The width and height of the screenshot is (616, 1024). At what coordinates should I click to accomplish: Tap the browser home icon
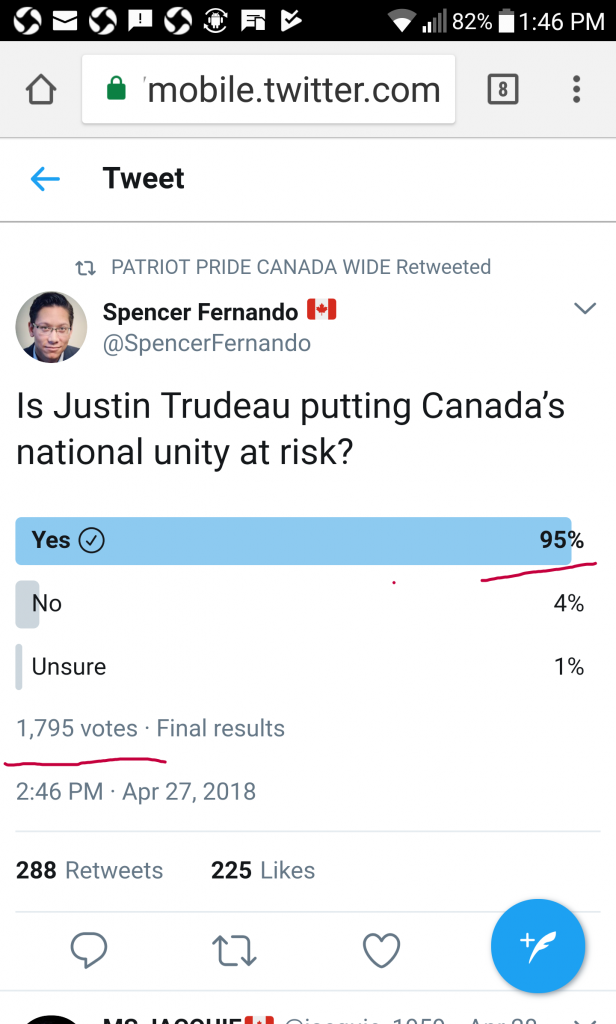[40, 90]
